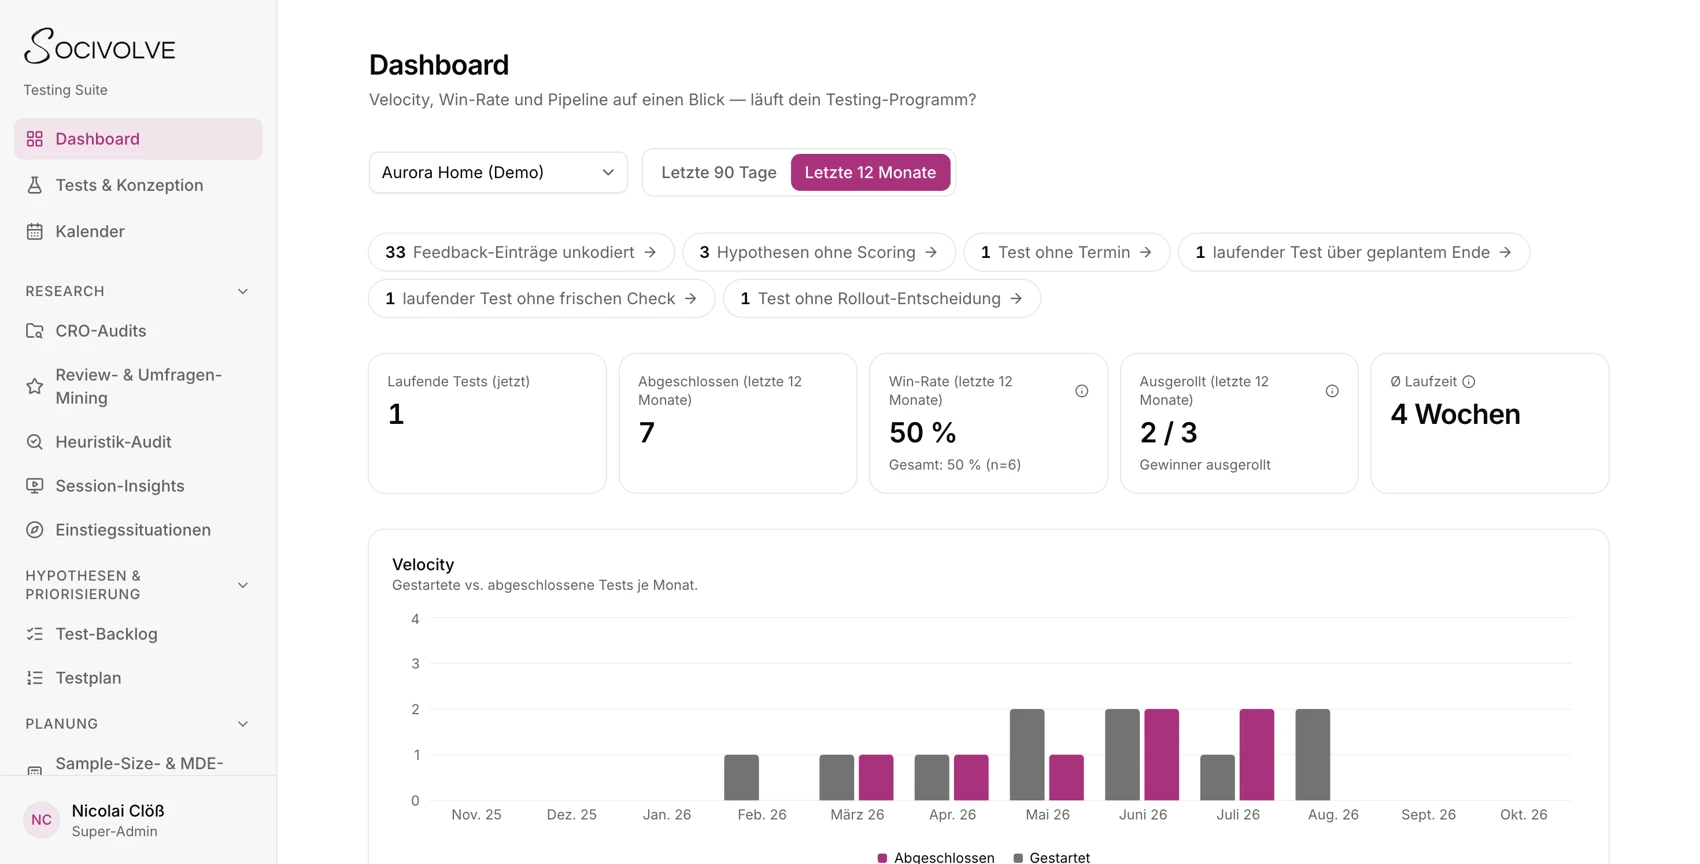The width and height of the screenshot is (1700, 864).
Task: Click the flask icon for Tests & Konzeption
Action: tap(35, 185)
